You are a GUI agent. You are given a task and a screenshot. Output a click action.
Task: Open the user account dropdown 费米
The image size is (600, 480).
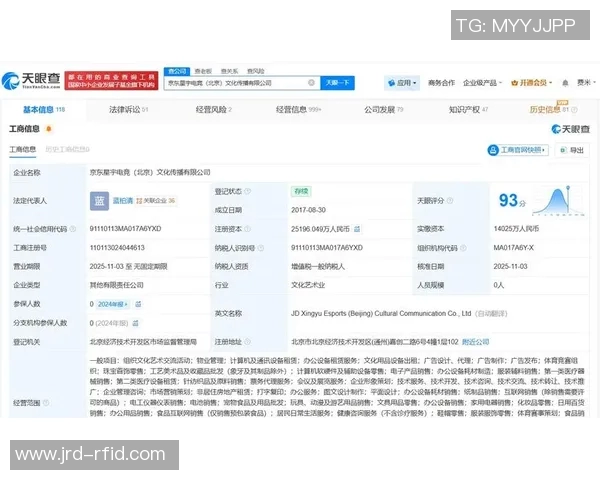tap(587, 83)
